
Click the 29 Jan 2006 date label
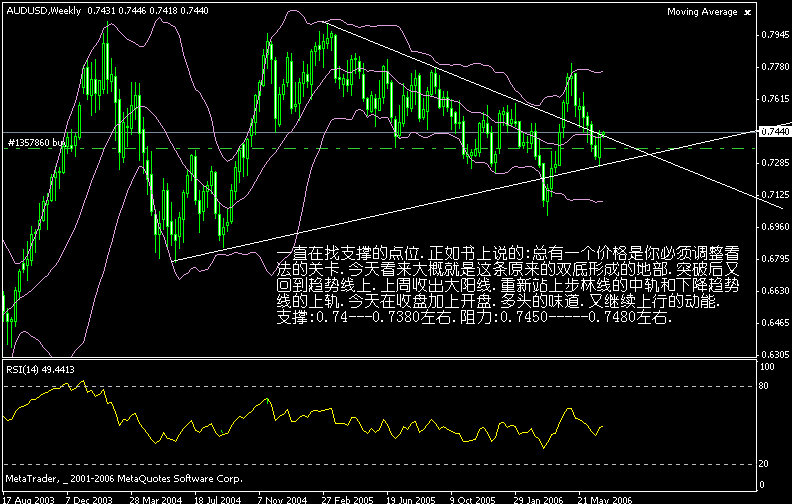pos(538,499)
